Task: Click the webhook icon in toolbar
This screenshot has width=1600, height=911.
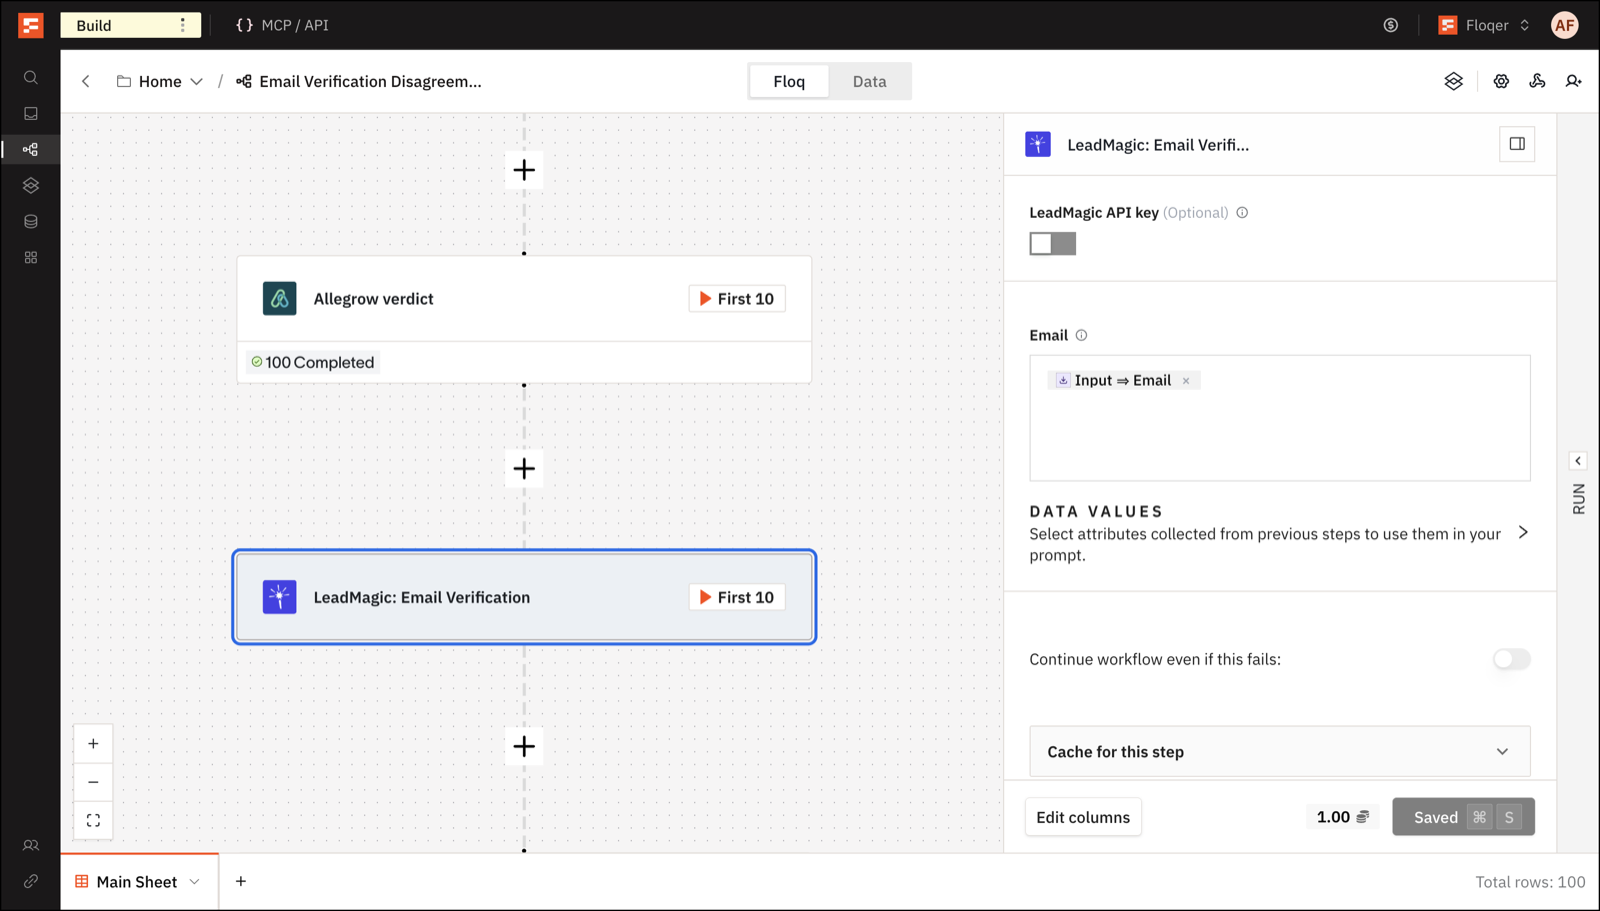Action: pos(1537,82)
